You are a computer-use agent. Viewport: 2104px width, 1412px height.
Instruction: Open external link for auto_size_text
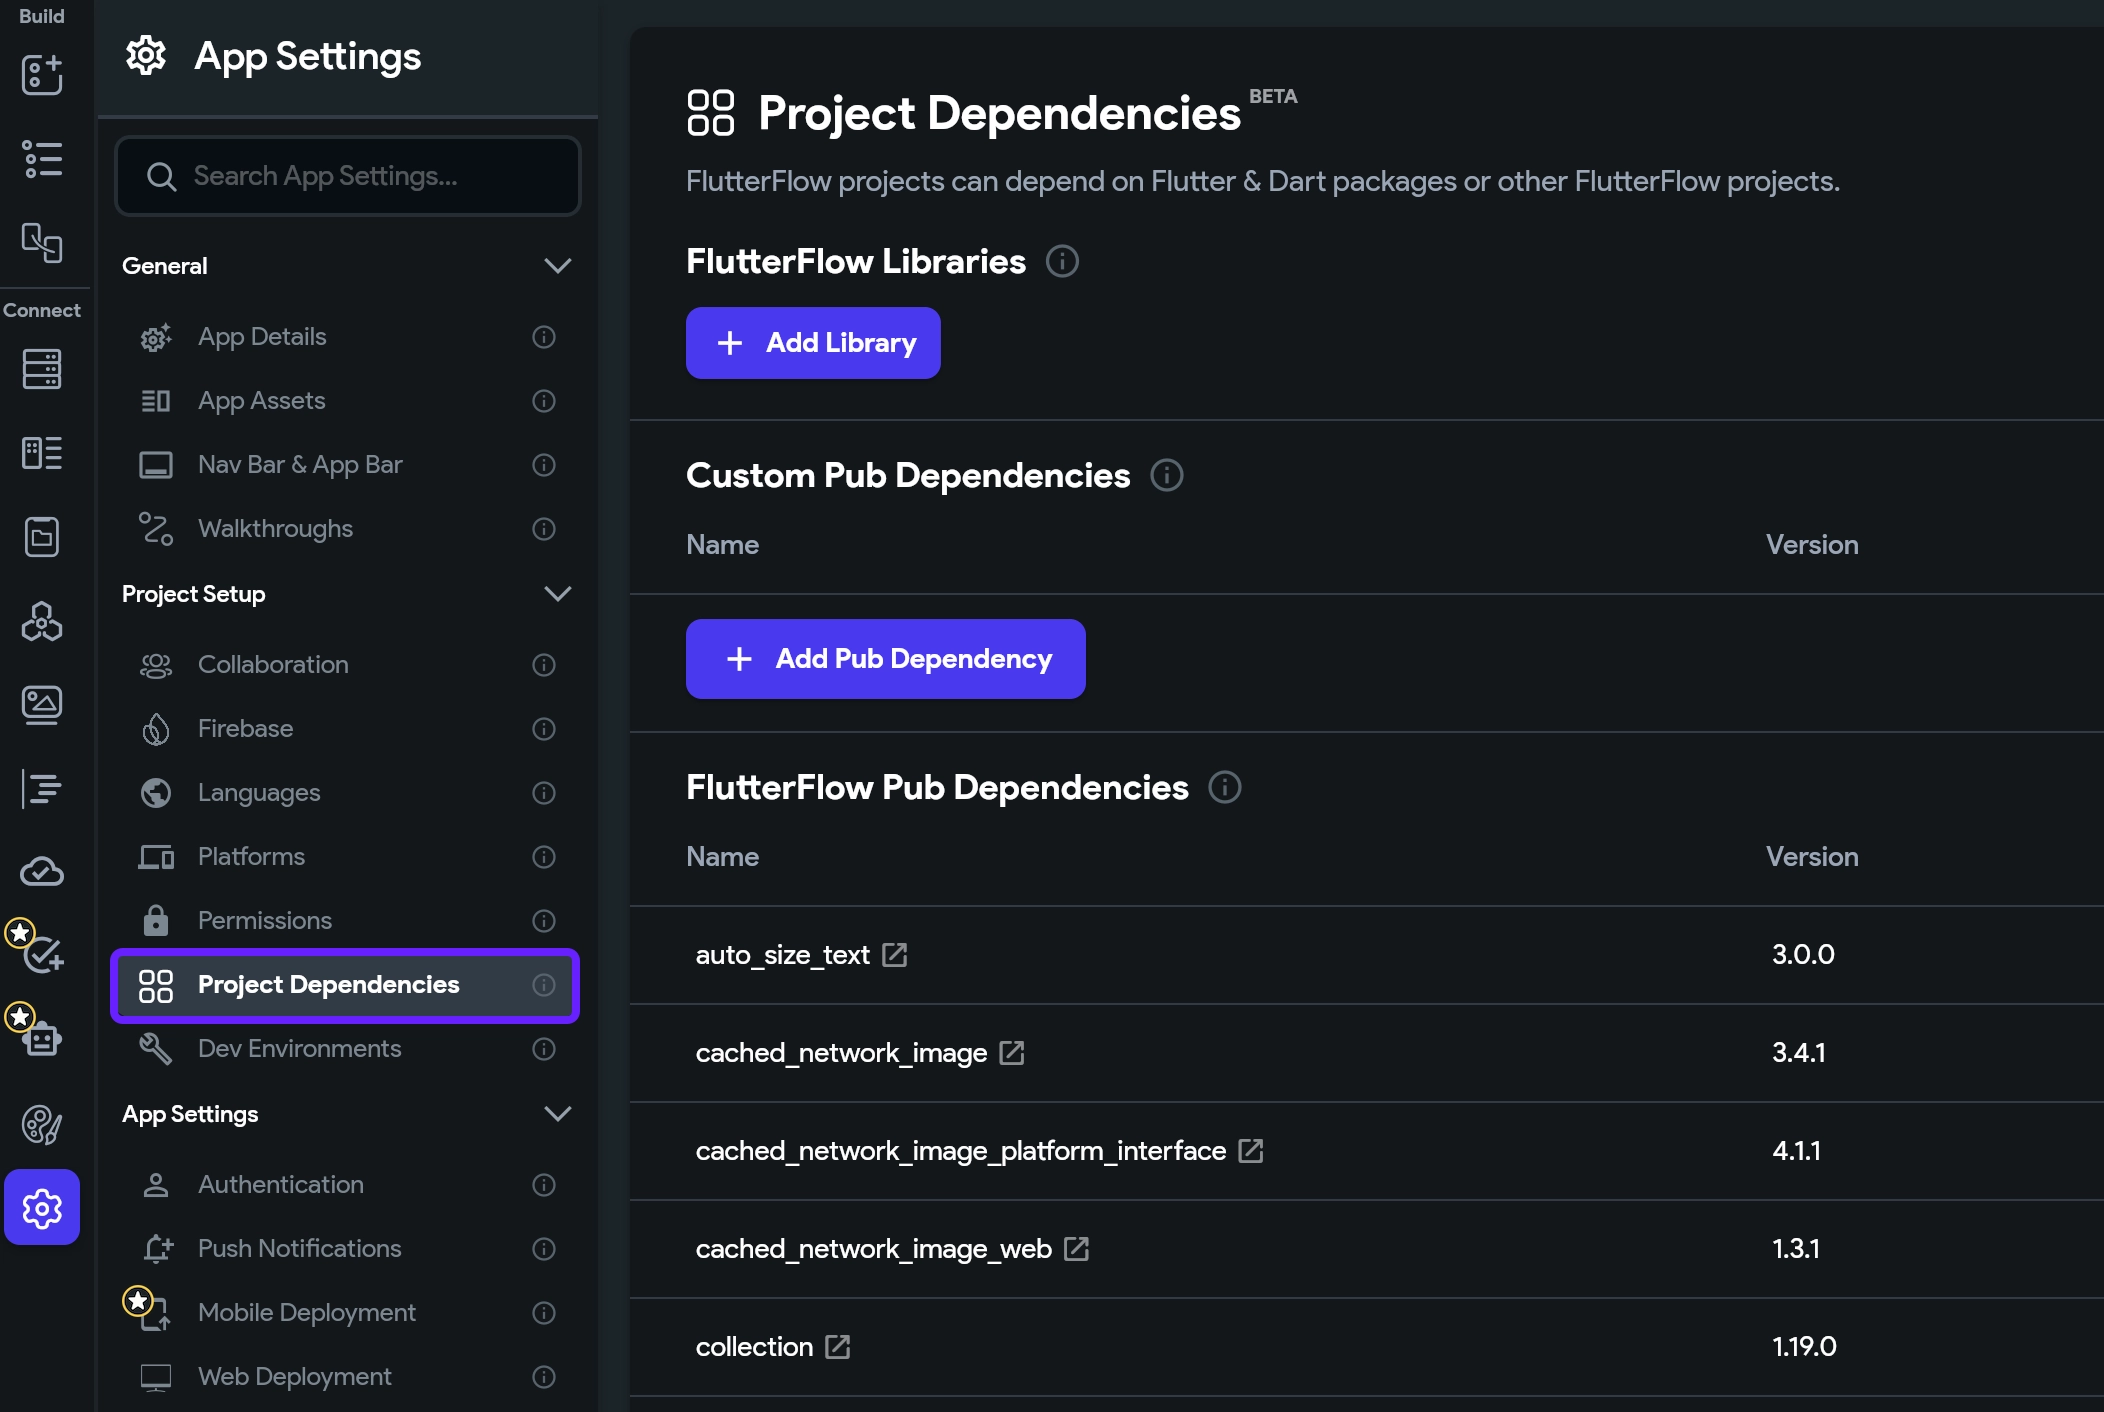(895, 955)
